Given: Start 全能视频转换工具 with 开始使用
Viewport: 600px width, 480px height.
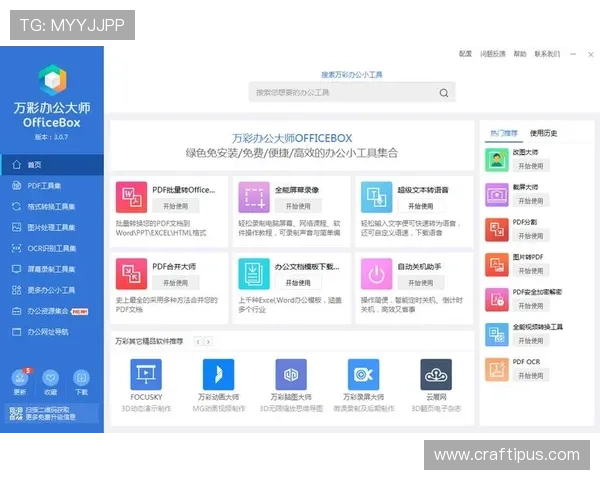Looking at the screenshot, I should 531,341.
